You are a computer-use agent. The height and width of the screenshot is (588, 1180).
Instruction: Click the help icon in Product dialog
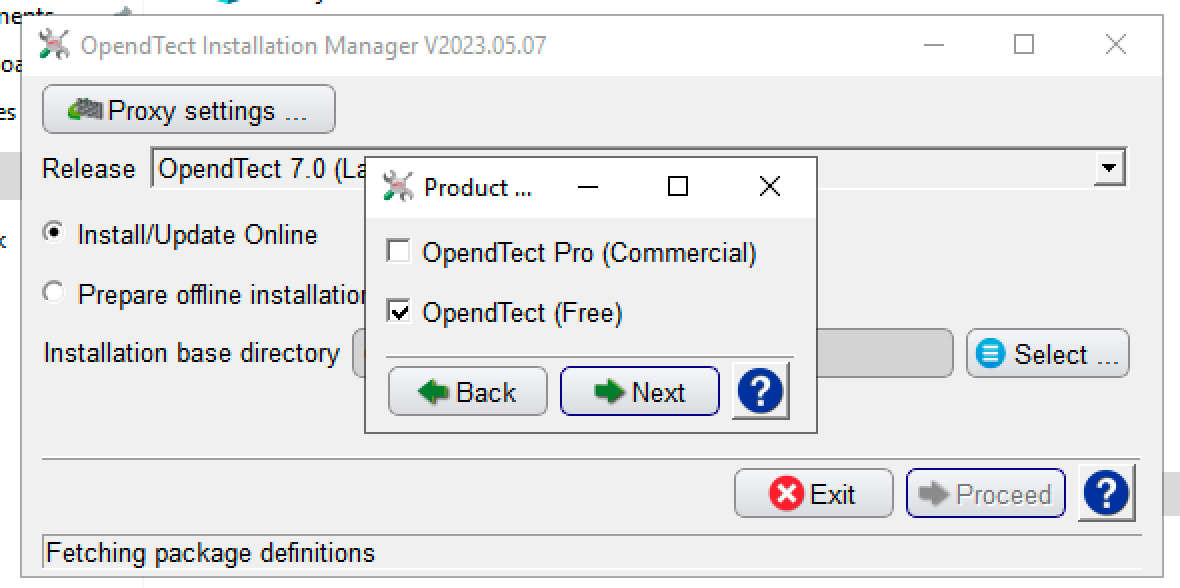click(x=760, y=391)
